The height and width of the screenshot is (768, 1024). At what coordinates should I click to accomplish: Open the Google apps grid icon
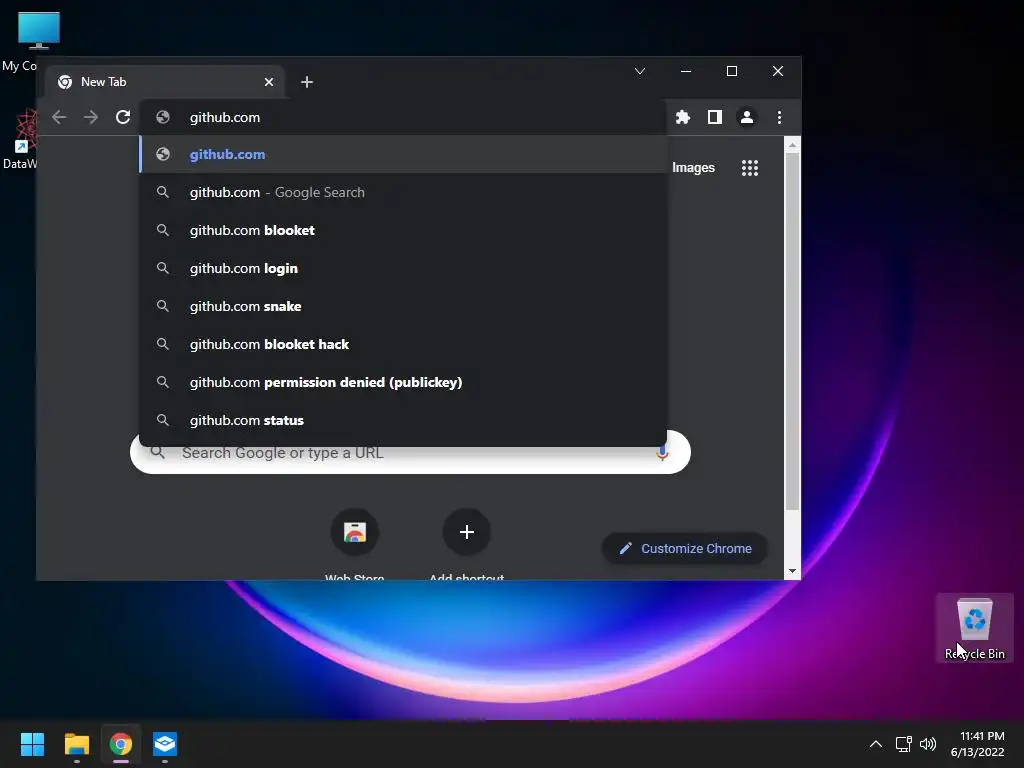[750, 168]
